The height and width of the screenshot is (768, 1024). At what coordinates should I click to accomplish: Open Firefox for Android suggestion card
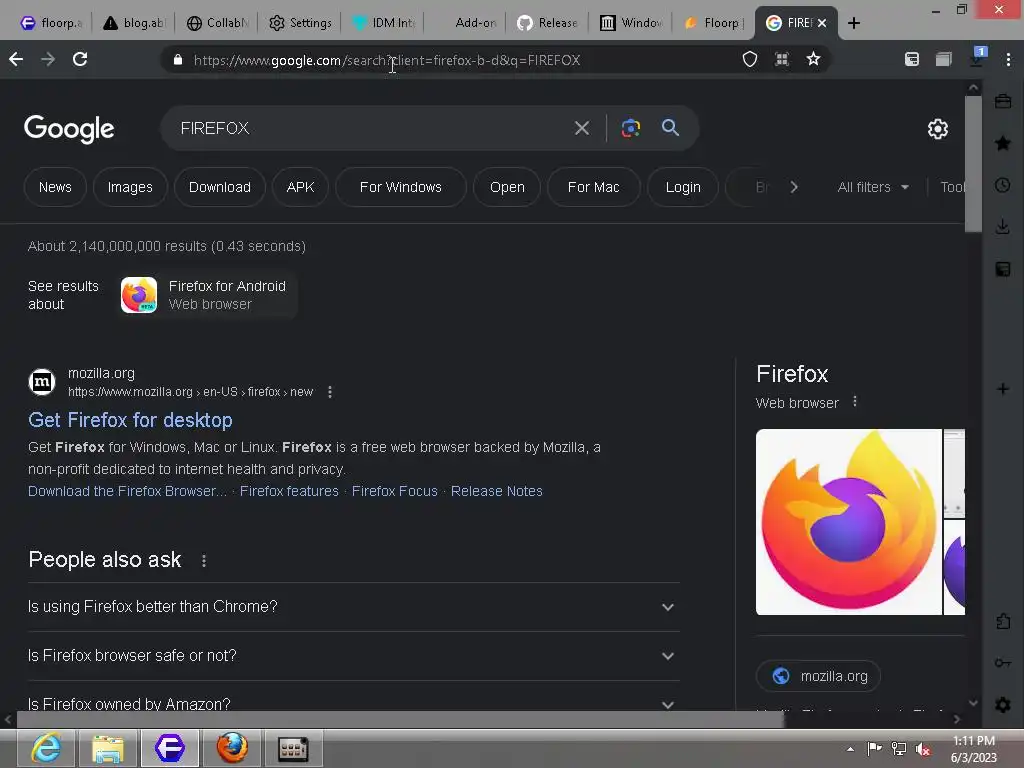(208, 295)
